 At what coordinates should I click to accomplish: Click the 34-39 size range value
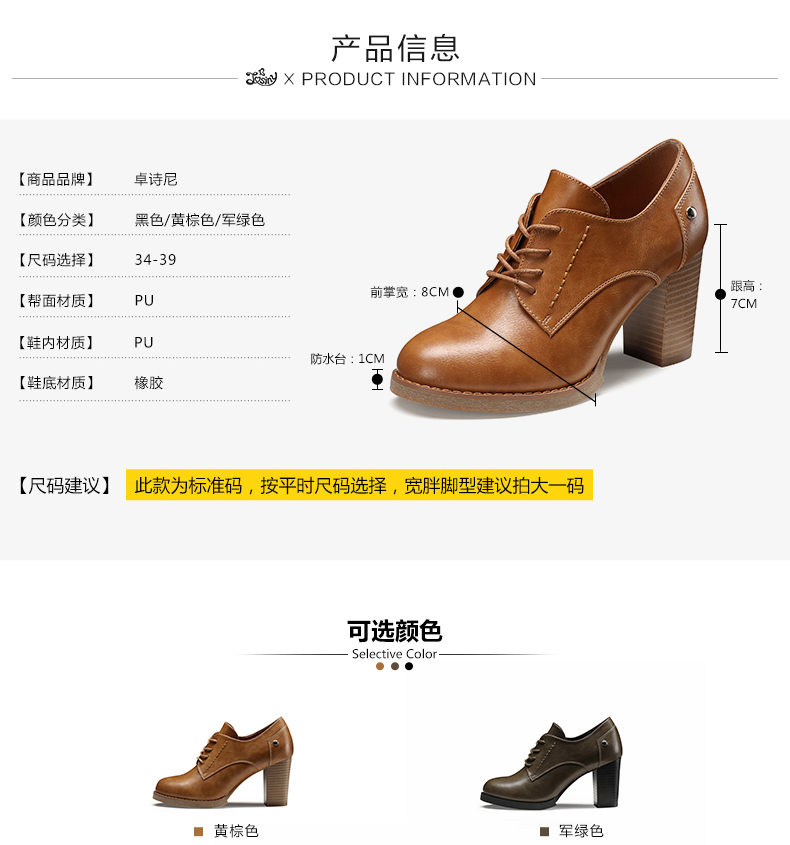click(155, 260)
